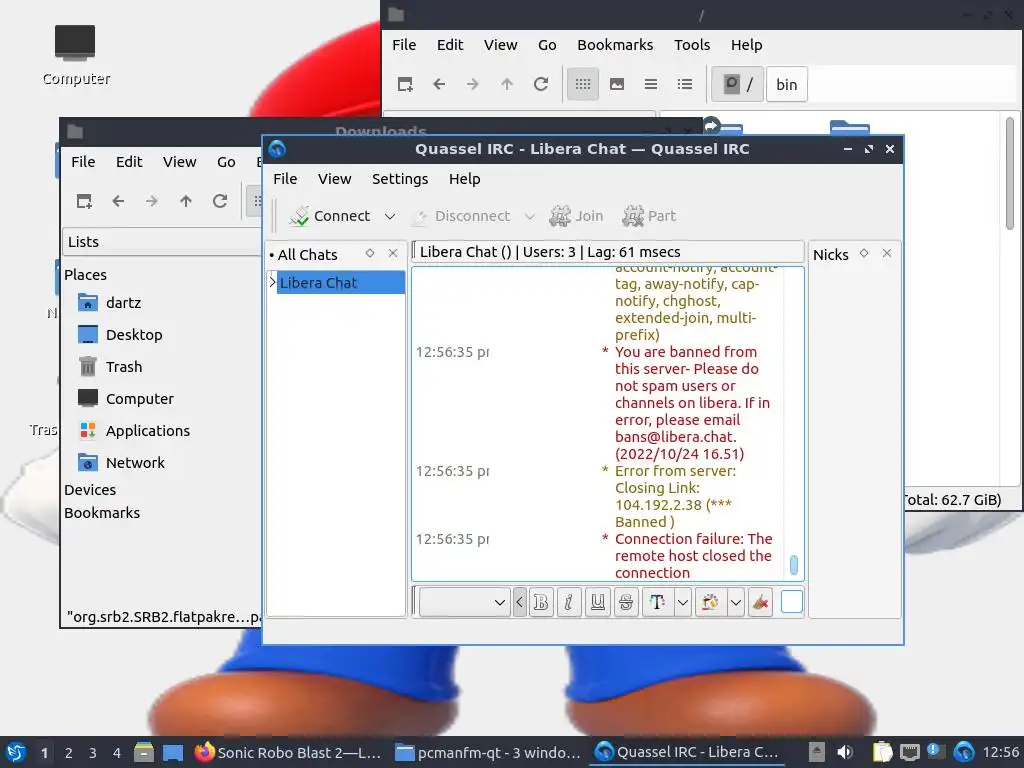Image resolution: width=1024 pixels, height=768 pixels.
Task: Click the Connect icon in Quassel toolbar
Action: coord(299,216)
